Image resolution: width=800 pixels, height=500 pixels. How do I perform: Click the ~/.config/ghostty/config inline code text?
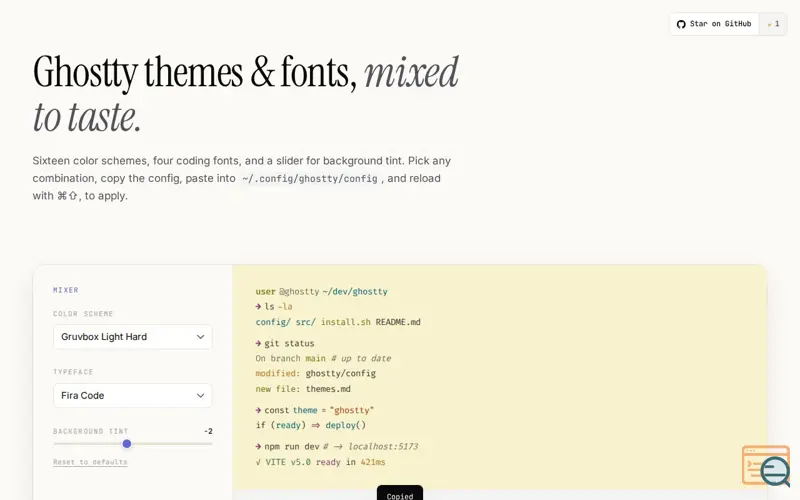coord(310,179)
